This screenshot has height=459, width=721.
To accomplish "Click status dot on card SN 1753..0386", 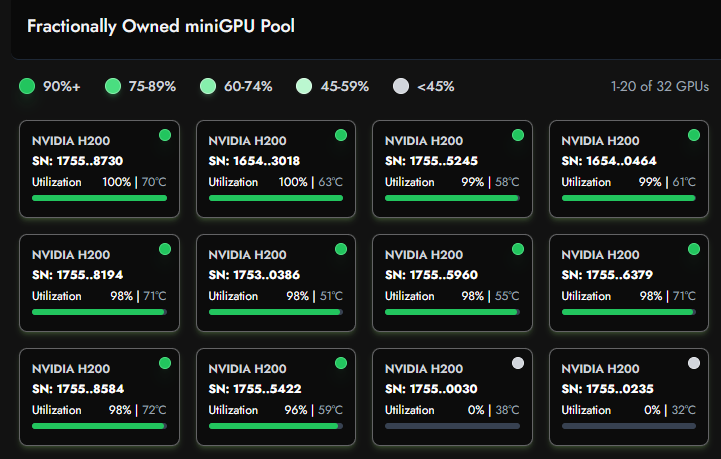I will pyautogui.click(x=341, y=249).
